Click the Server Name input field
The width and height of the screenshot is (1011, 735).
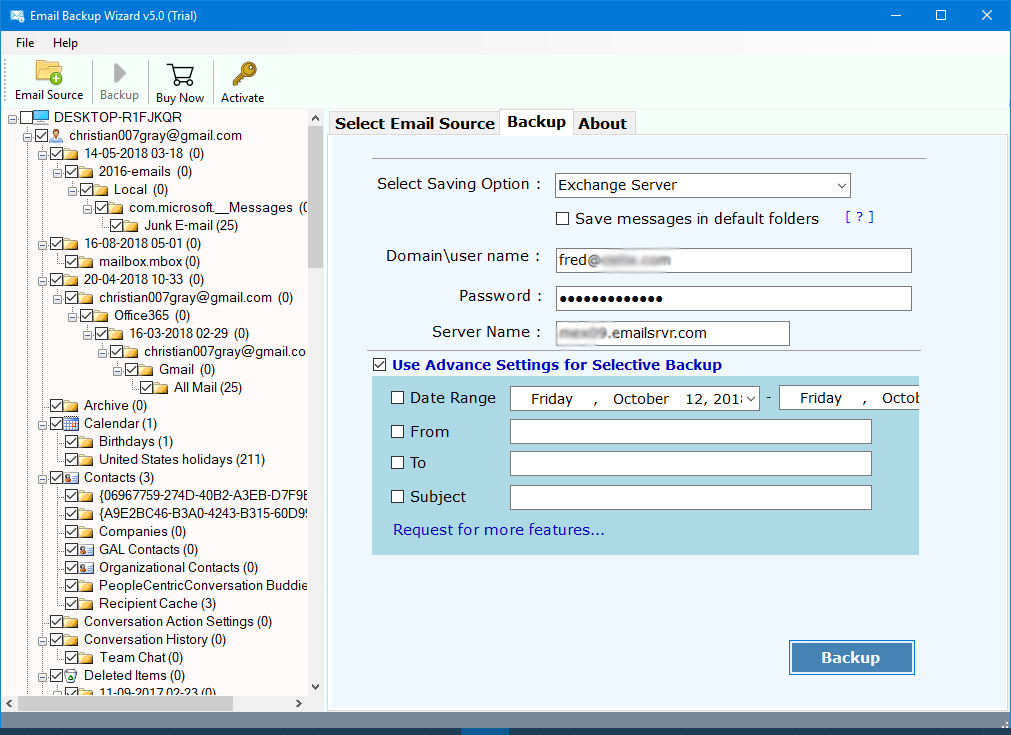672,333
